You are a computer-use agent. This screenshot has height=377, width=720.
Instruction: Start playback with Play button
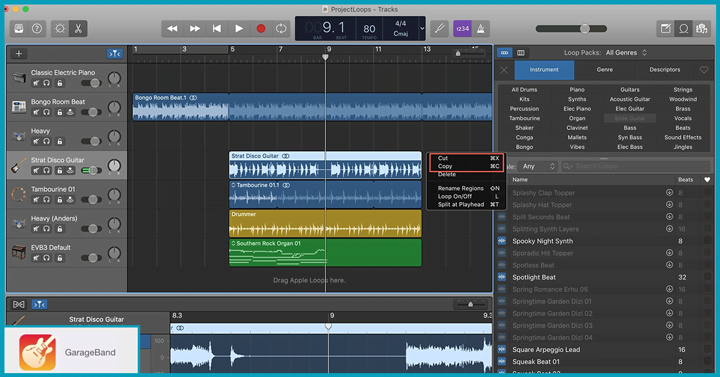239,28
